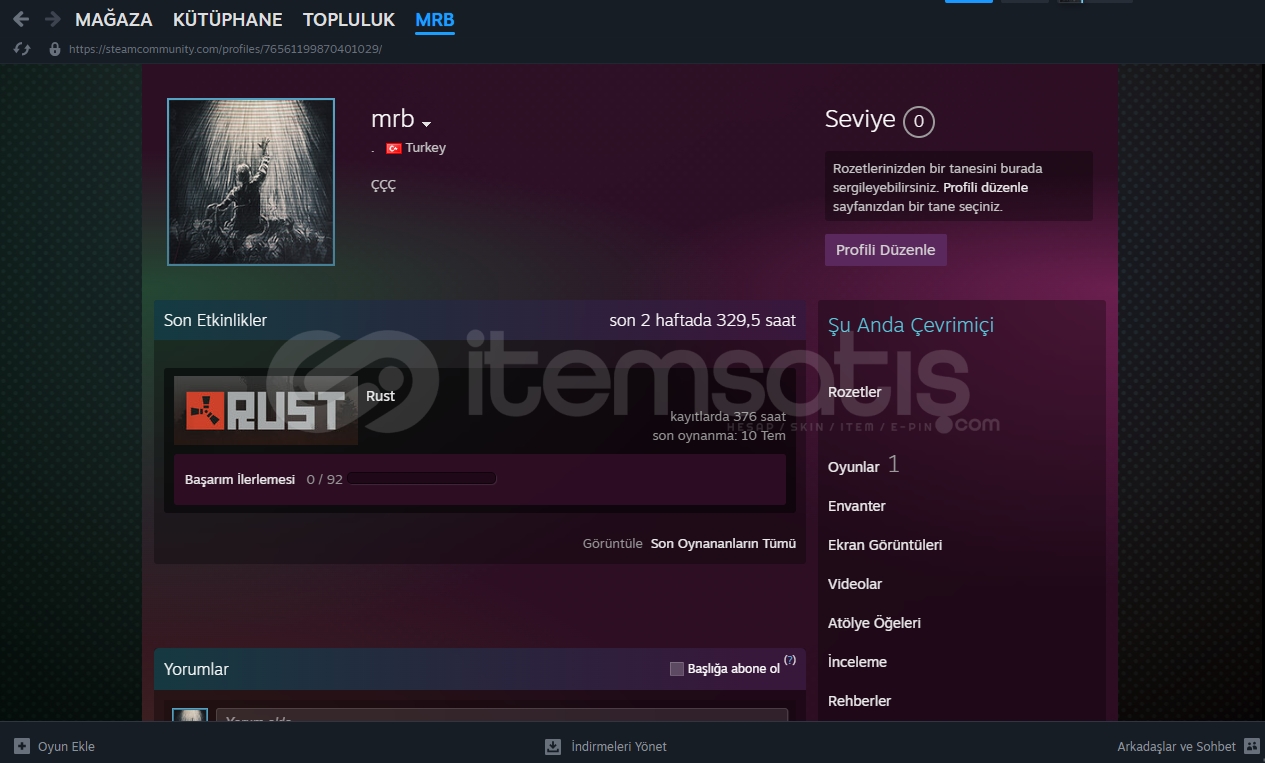This screenshot has height=763, width=1265.
Task: Open the friends chat icon
Action: [x=1252, y=746]
